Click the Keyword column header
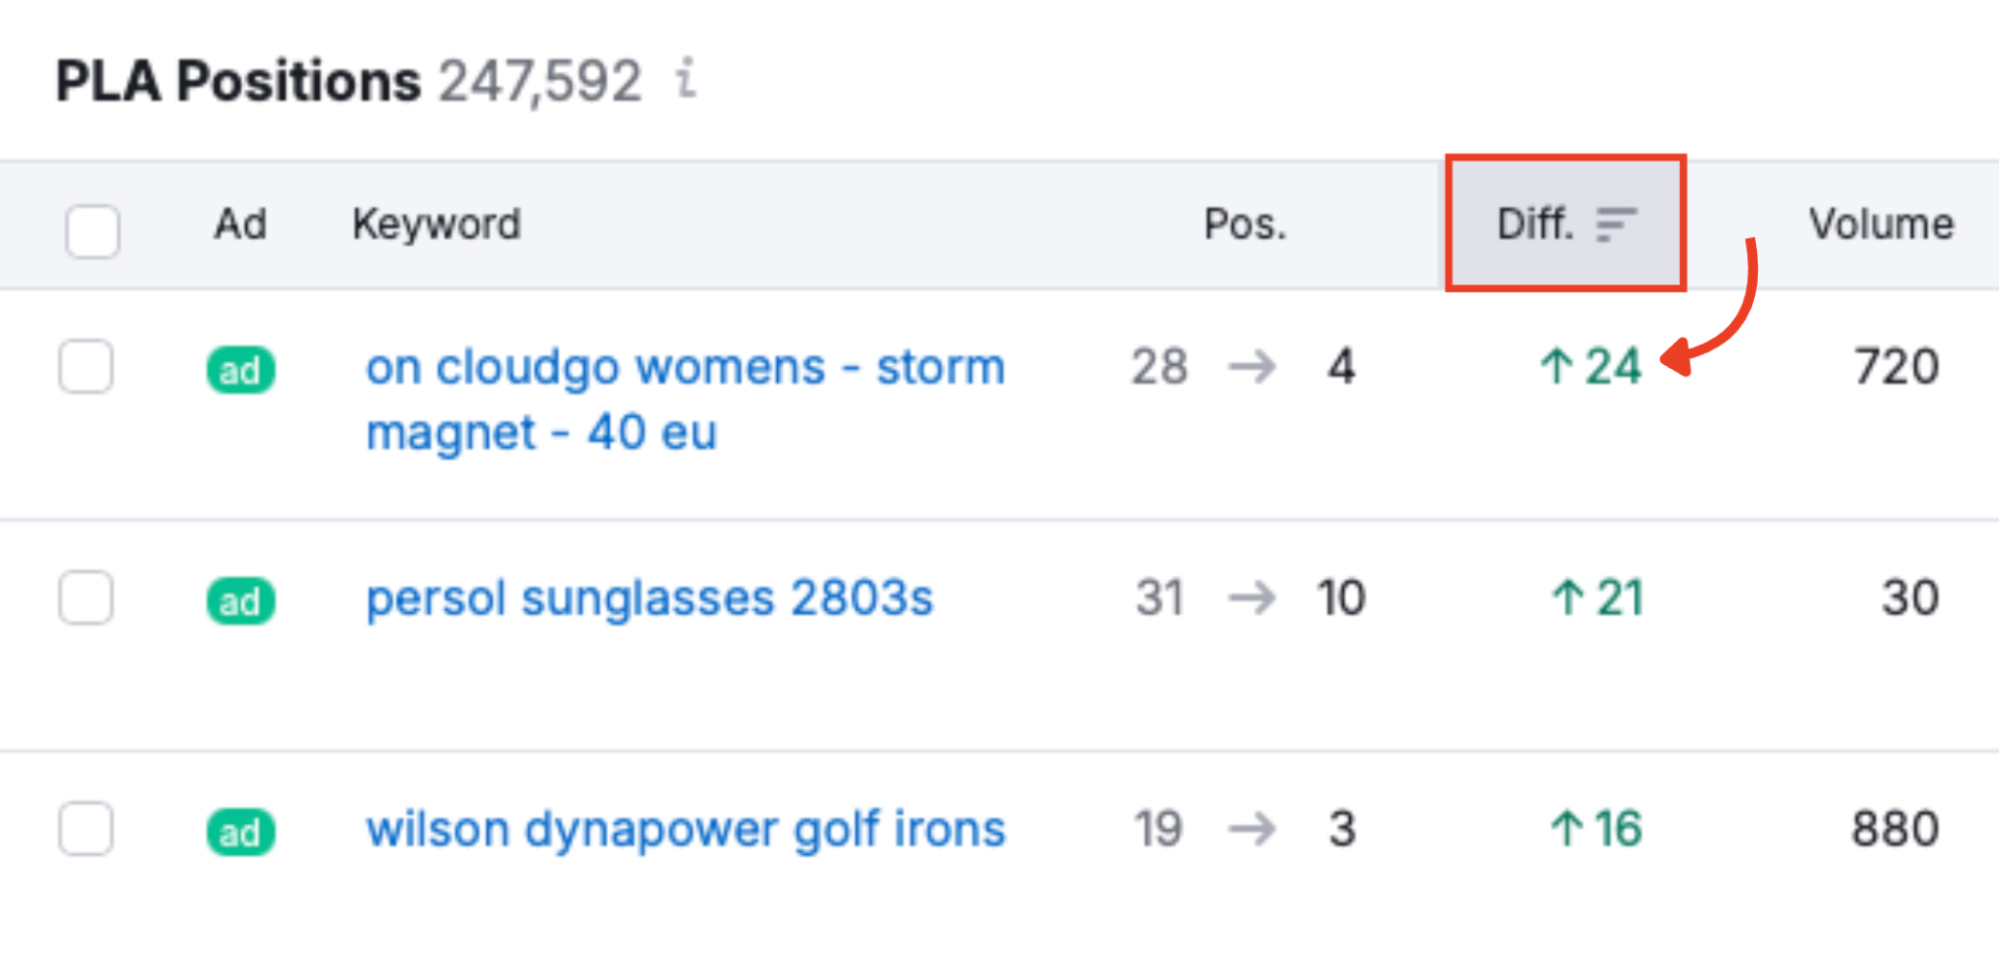The height and width of the screenshot is (979, 1999). click(436, 224)
